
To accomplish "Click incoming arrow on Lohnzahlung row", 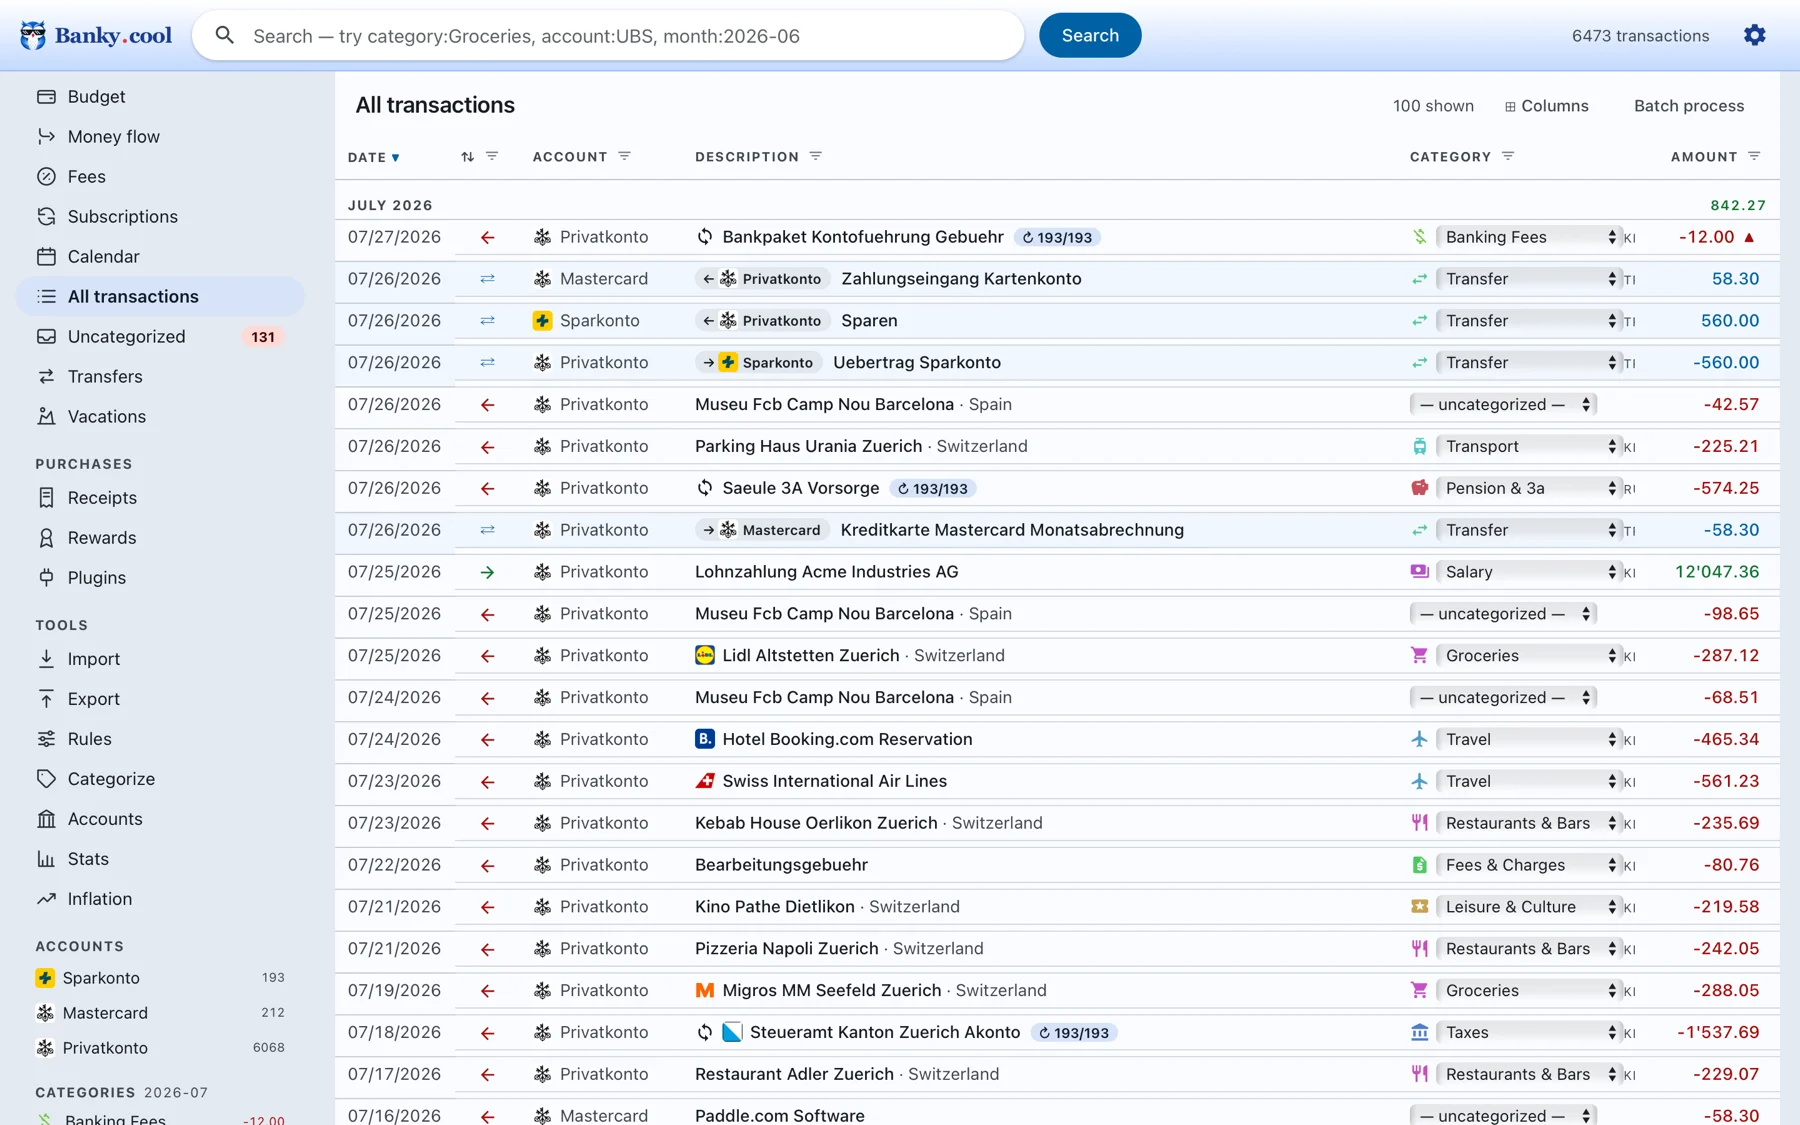I will click(x=487, y=572).
